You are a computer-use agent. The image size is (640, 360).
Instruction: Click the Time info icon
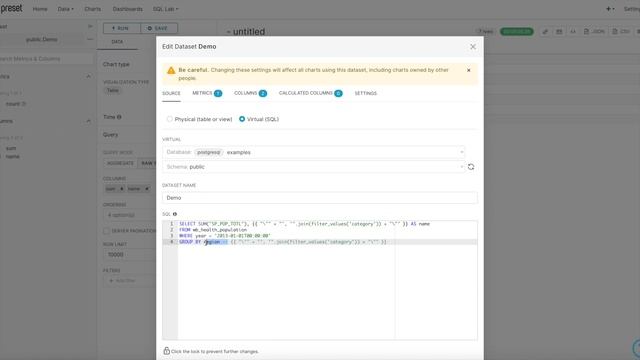[119, 117]
